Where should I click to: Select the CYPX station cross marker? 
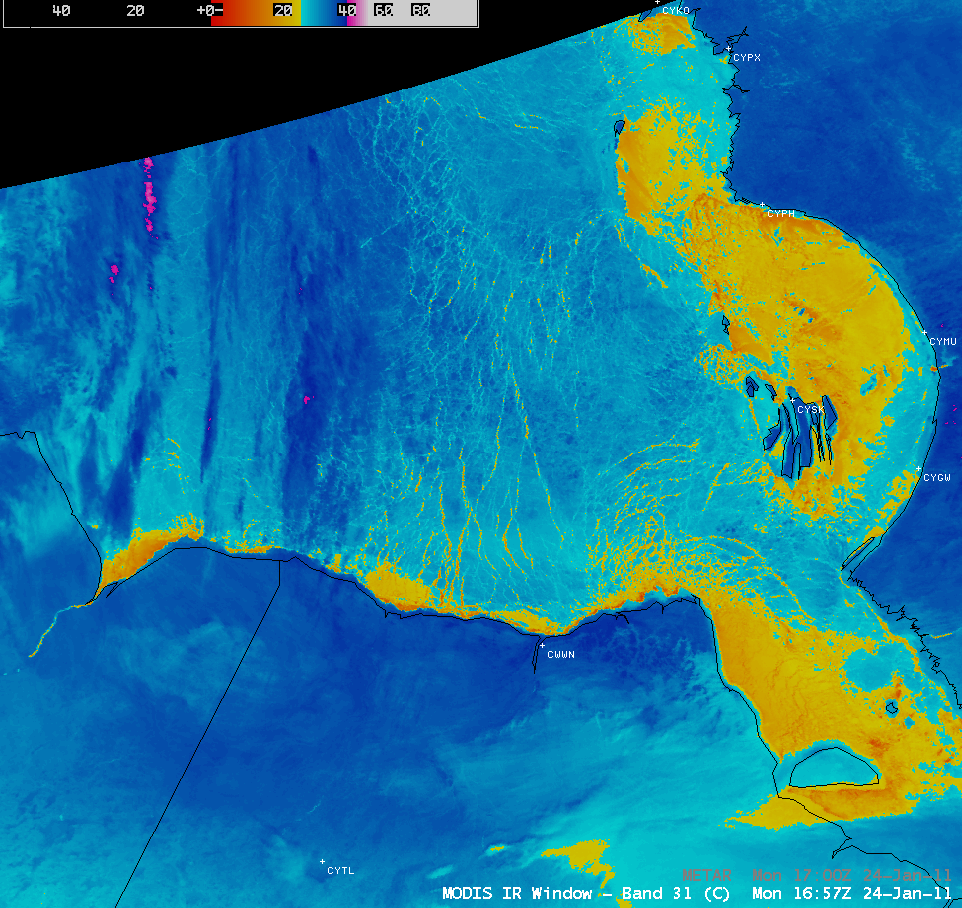click(729, 49)
